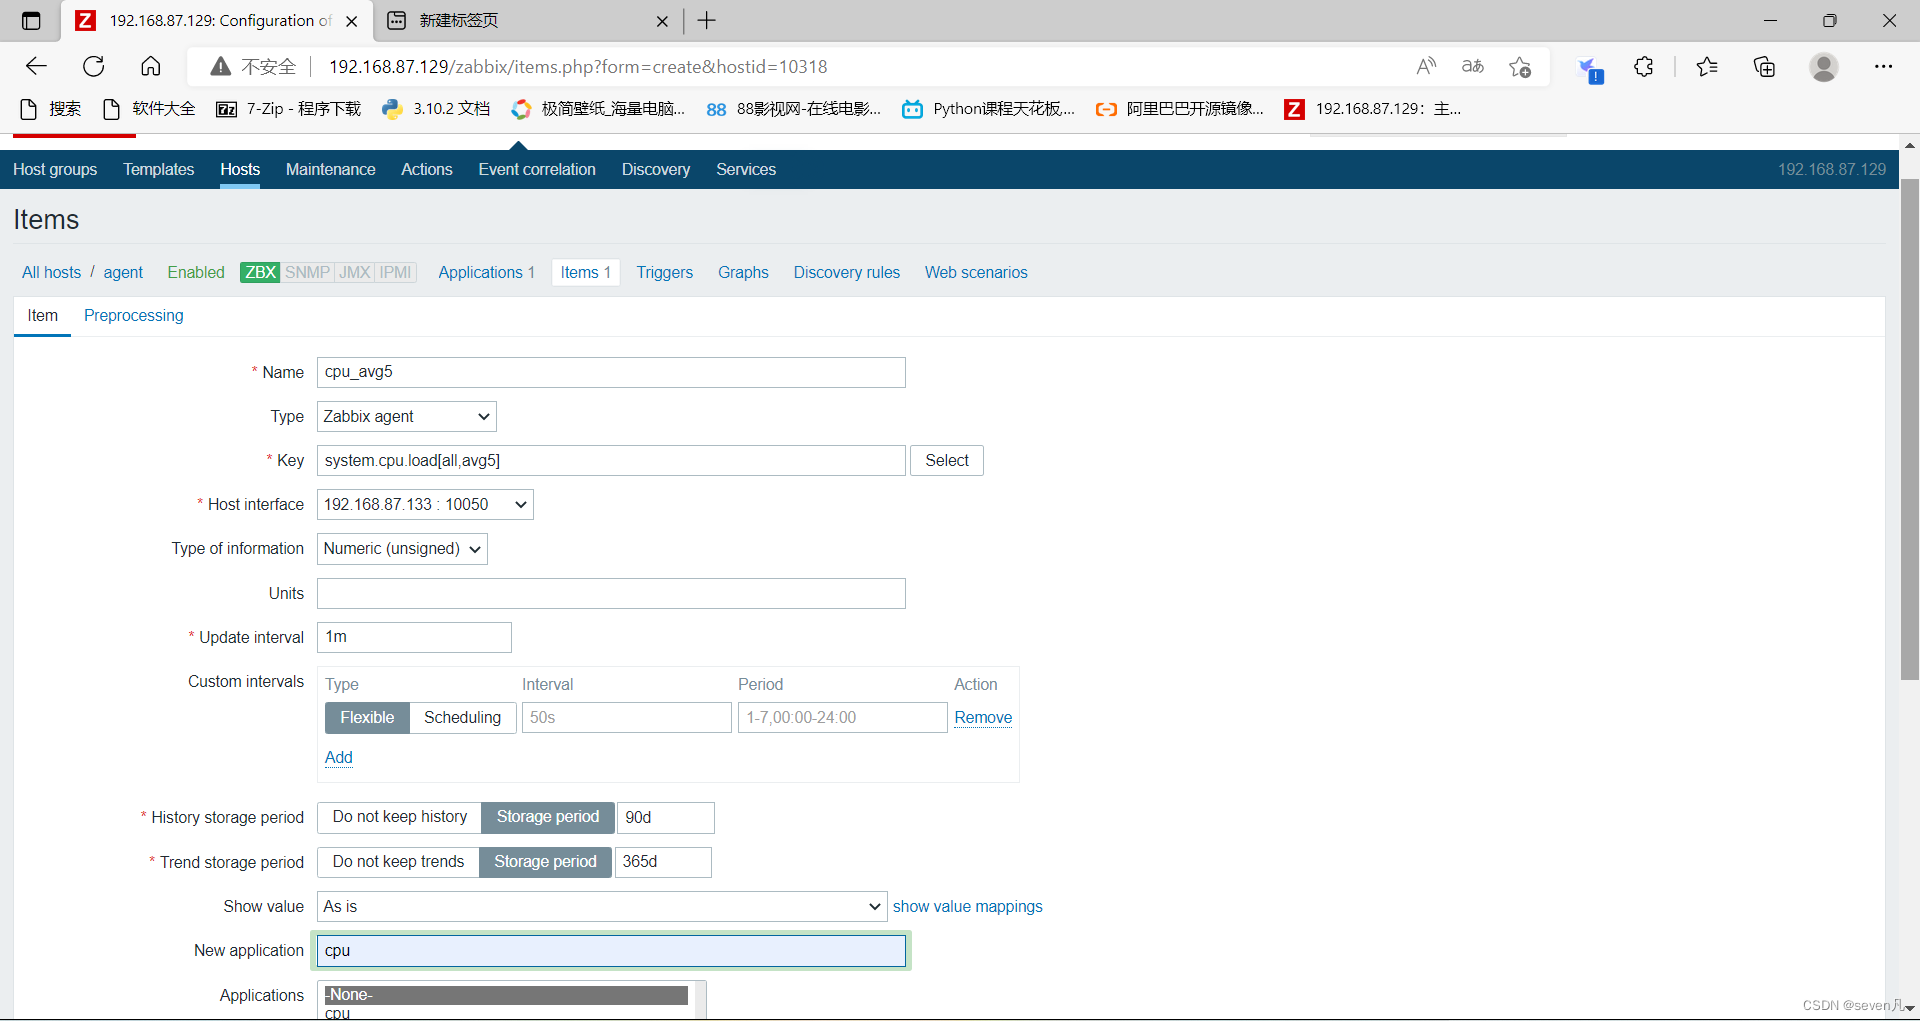The image size is (1920, 1021).
Task: Click the New application field
Action: [x=611, y=951]
